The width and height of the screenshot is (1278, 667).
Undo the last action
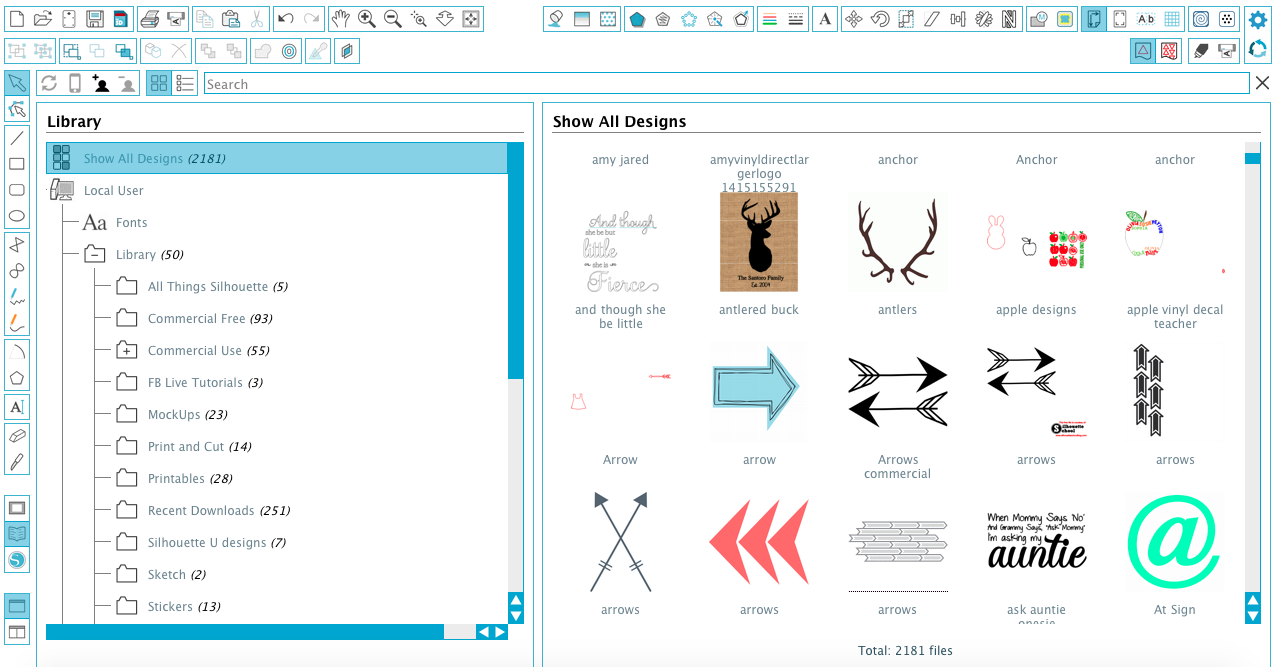coord(284,18)
